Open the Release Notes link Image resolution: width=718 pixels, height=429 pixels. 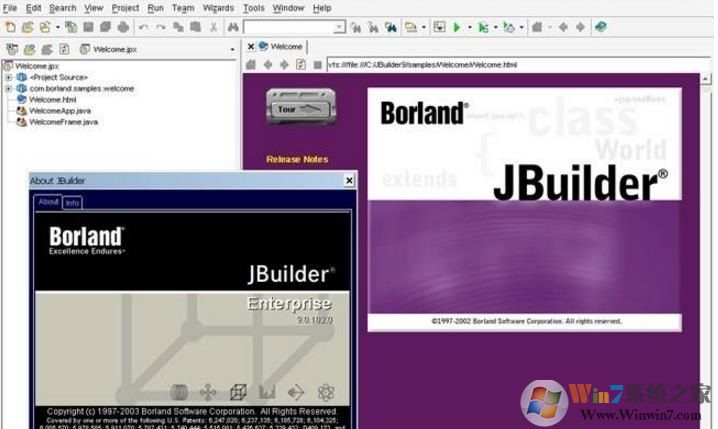[297, 159]
